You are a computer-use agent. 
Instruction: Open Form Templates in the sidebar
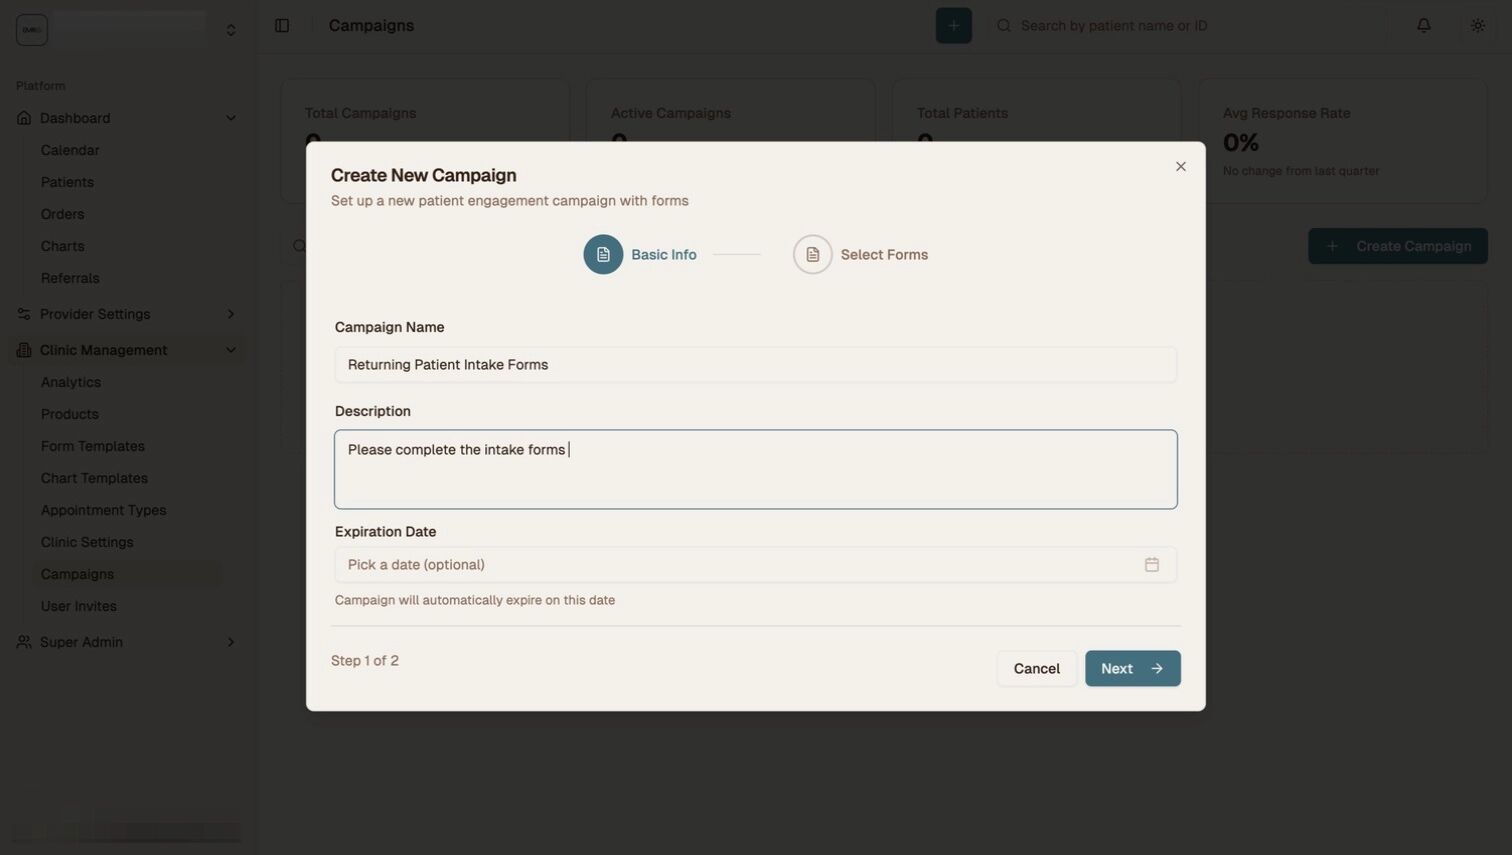93,446
